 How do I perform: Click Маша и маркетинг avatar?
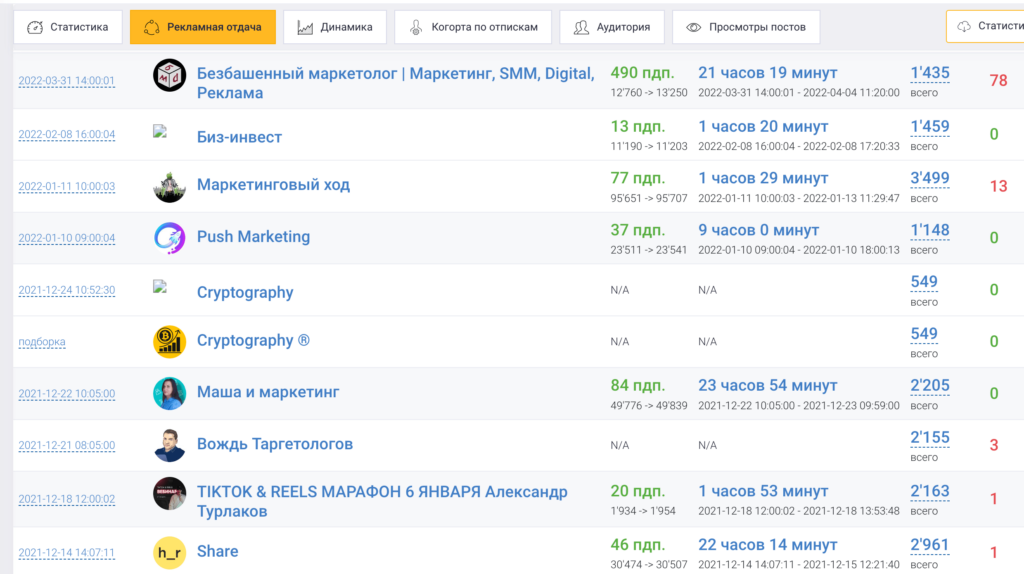pyautogui.click(x=169, y=393)
